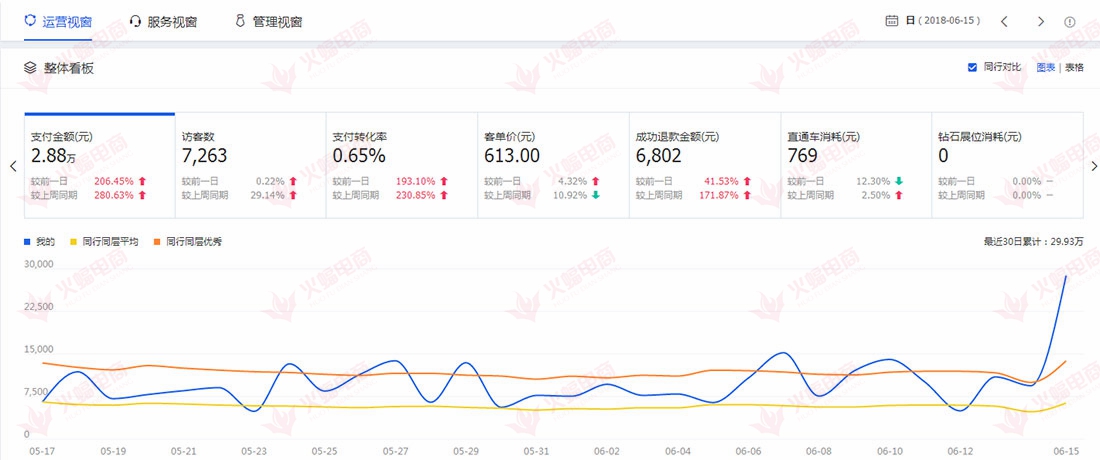This screenshot has width=1100, height=460.
Task: Go to next day with right arrow
Action: point(1040,21)
